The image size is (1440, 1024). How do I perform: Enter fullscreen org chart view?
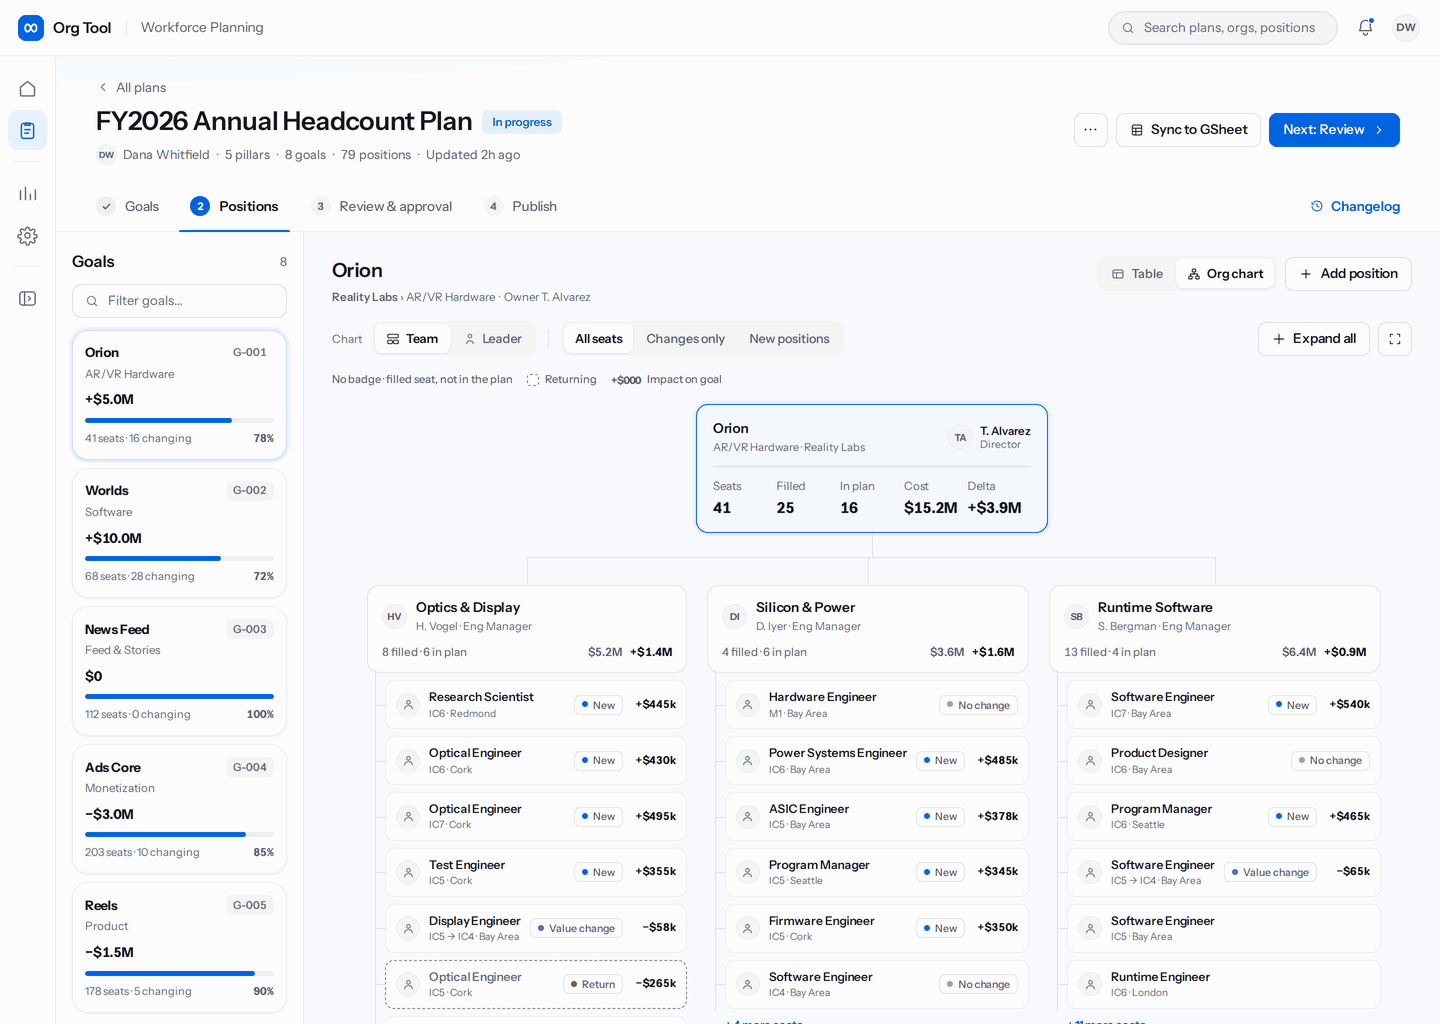[1395, 339]
